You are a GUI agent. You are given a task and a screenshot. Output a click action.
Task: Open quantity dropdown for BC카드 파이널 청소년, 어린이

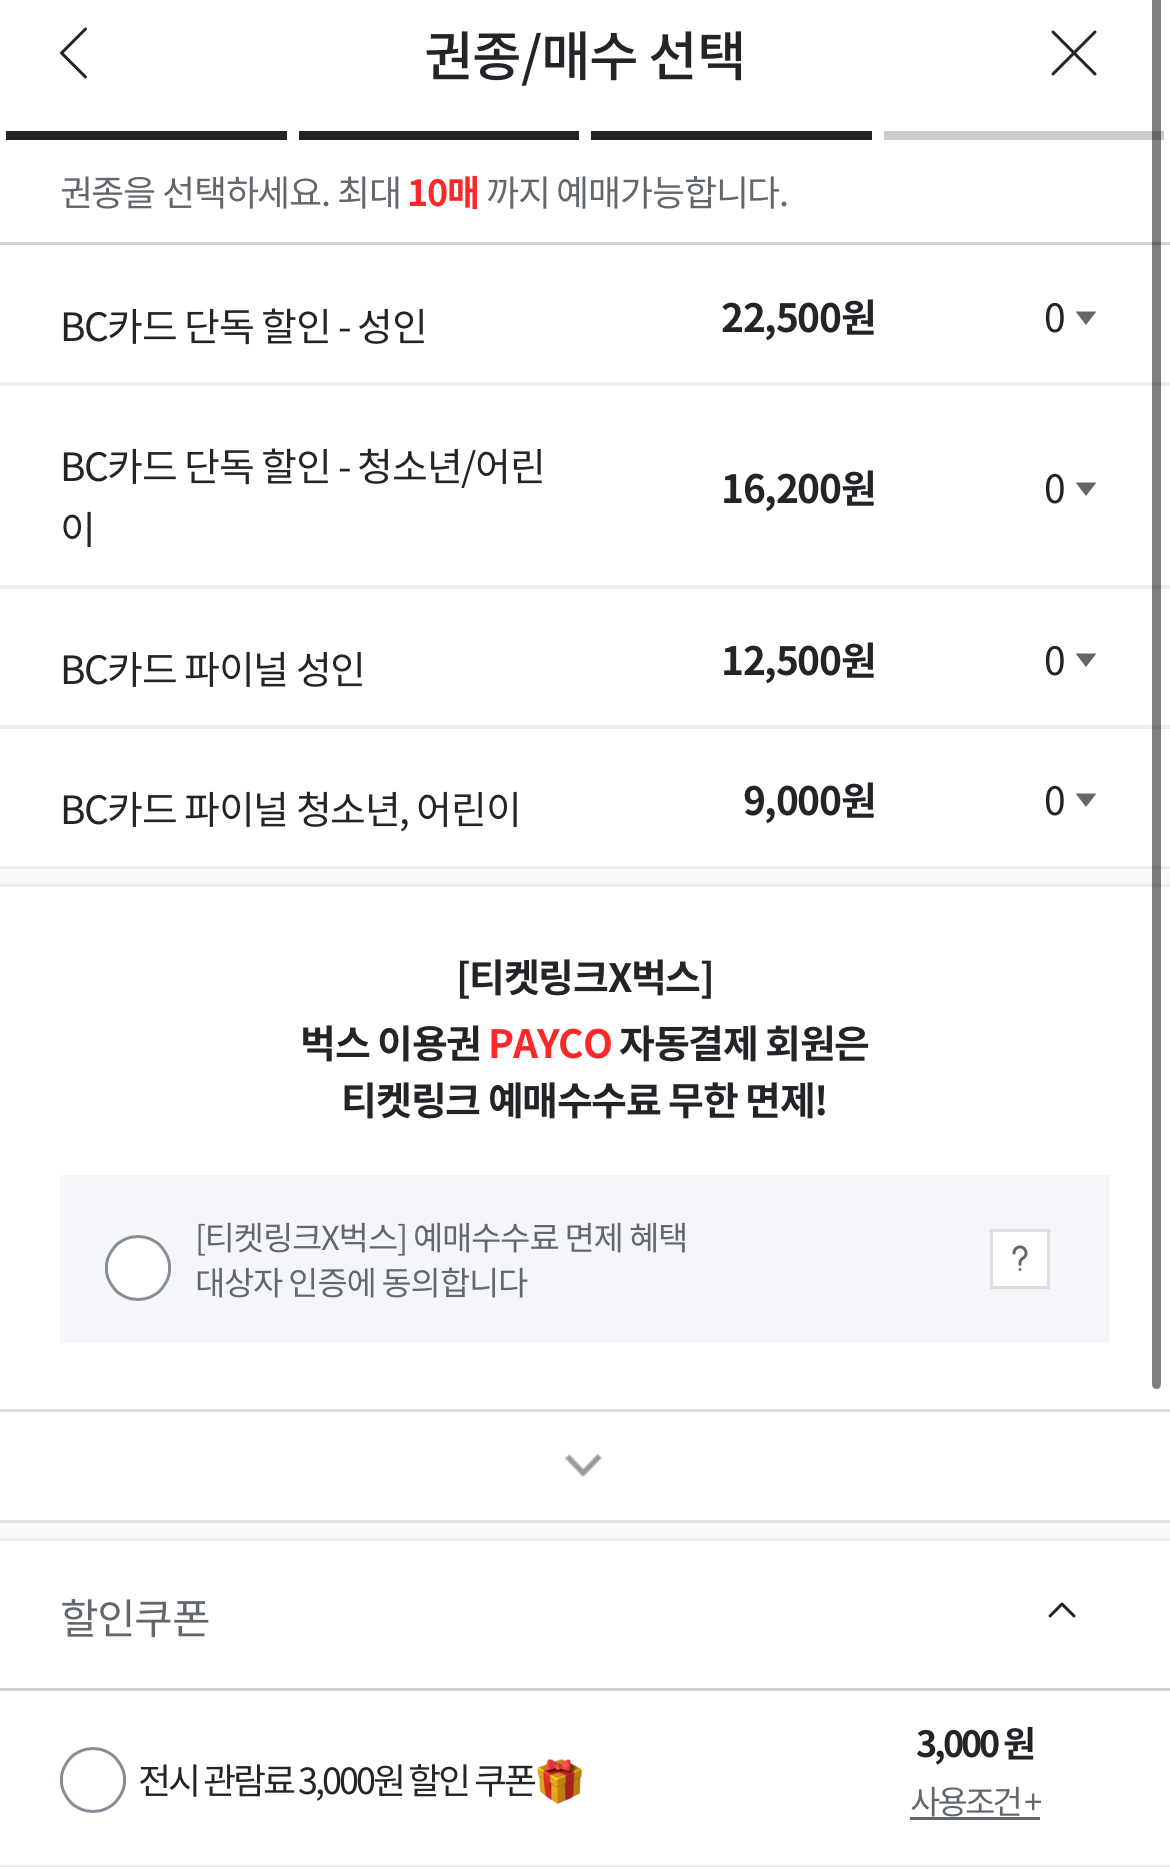(1069, 801)
